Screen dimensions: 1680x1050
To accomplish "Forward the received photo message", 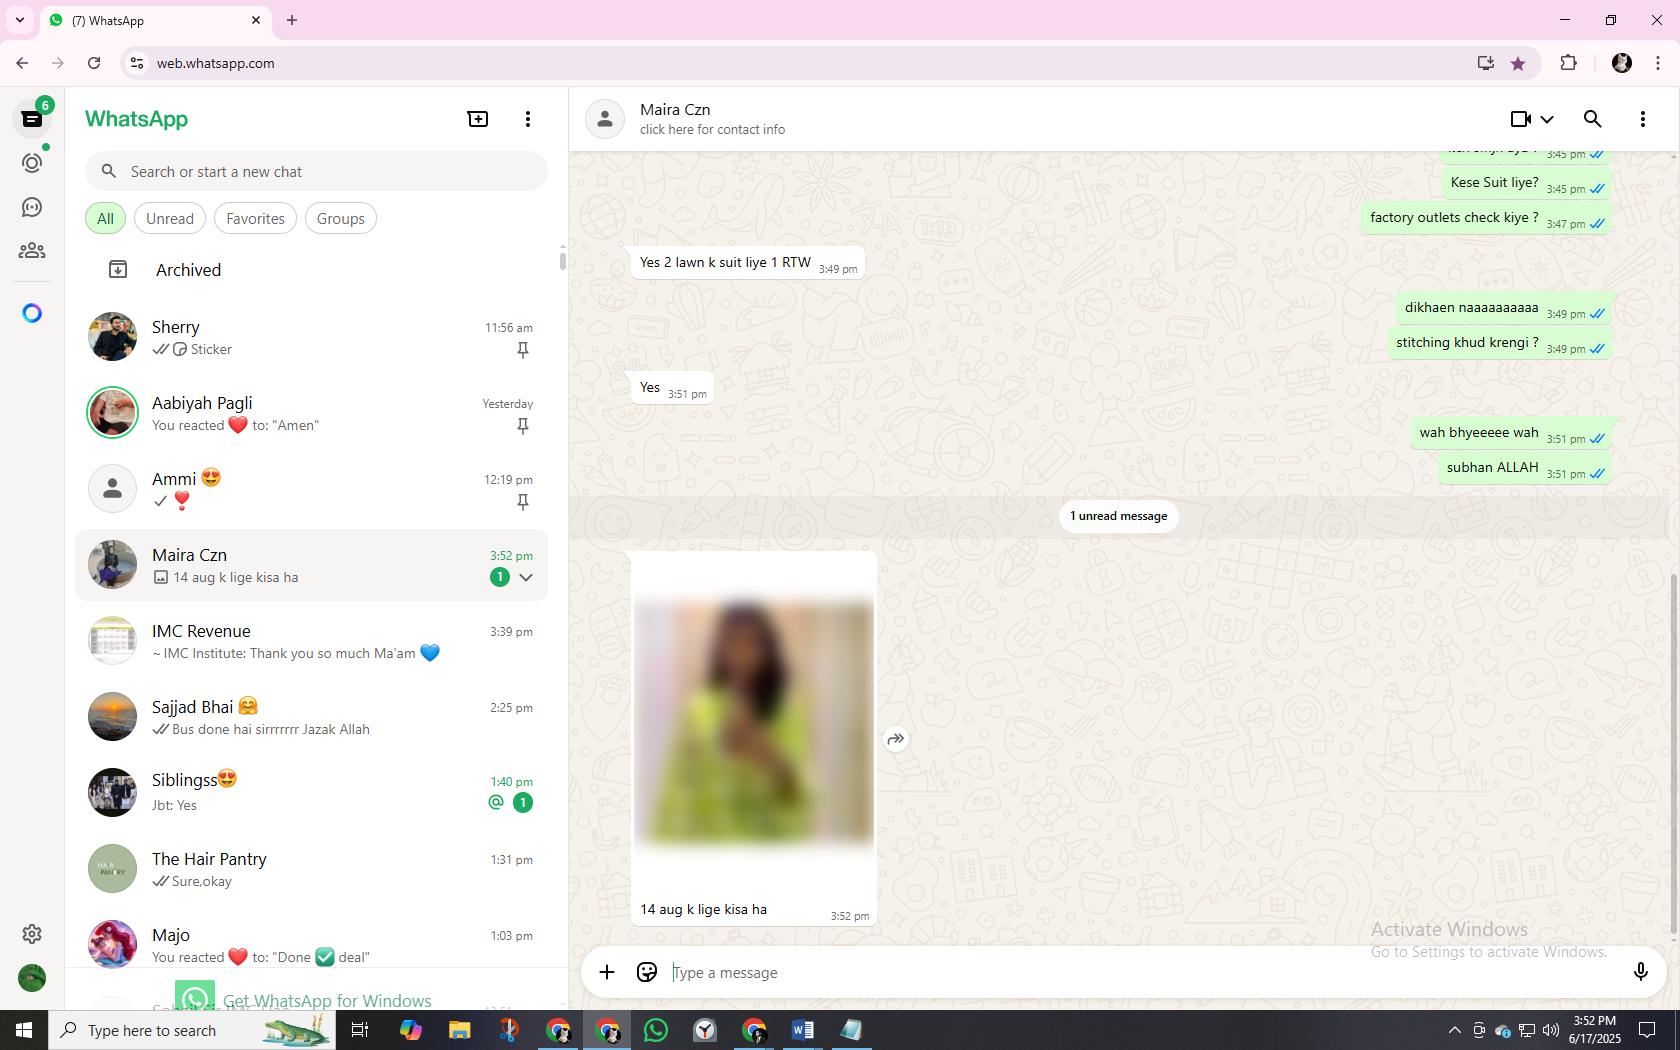I will 896,739.
